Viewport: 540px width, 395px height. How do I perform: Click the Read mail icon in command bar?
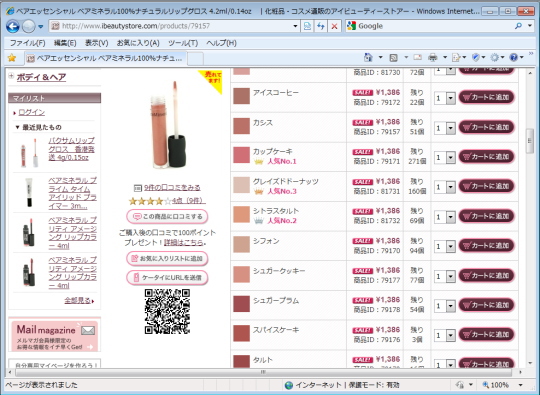[417, 58]
